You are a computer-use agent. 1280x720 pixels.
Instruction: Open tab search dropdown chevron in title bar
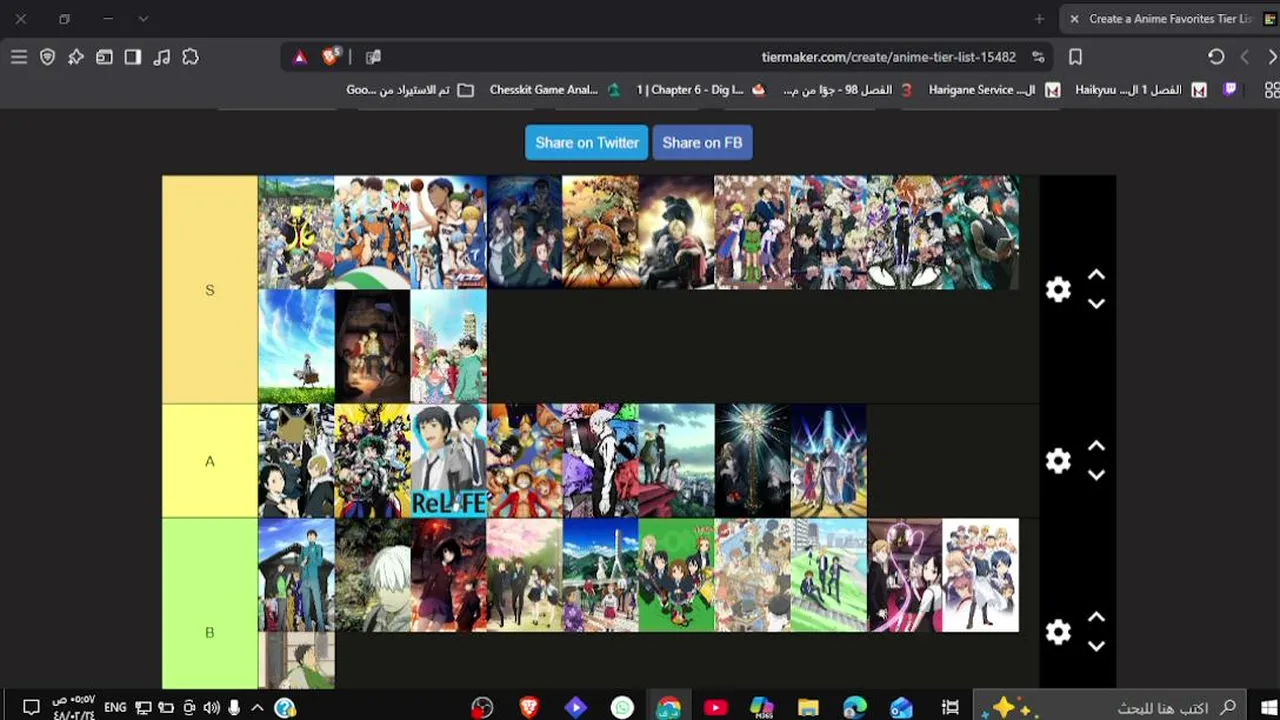click(143, 19)
